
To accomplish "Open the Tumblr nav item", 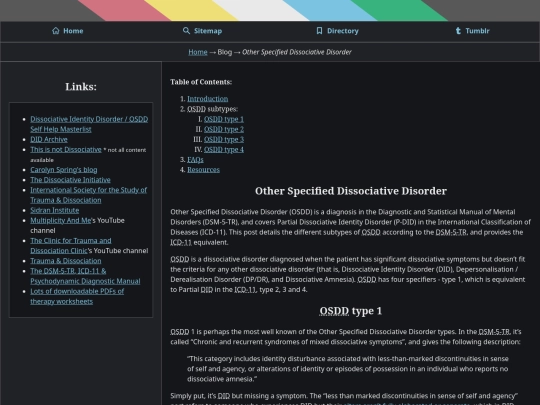I will (x=472, y=31).
